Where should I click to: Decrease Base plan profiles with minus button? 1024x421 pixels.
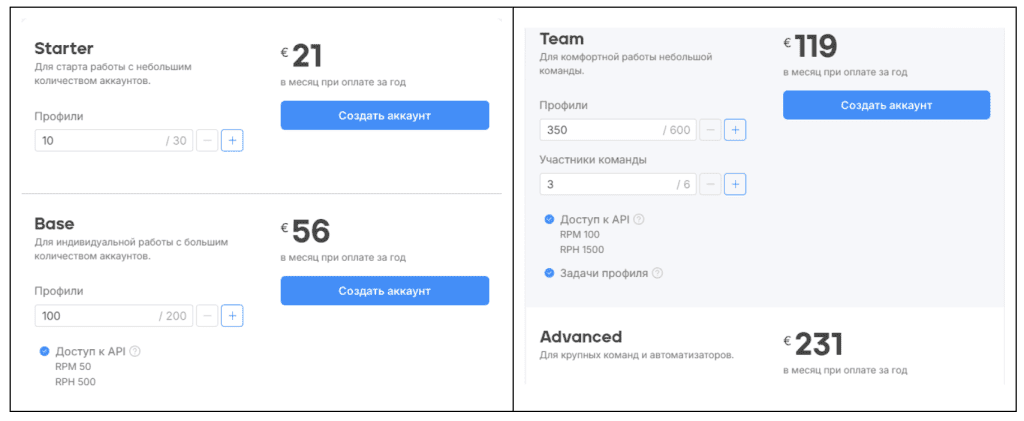point(207,317)
